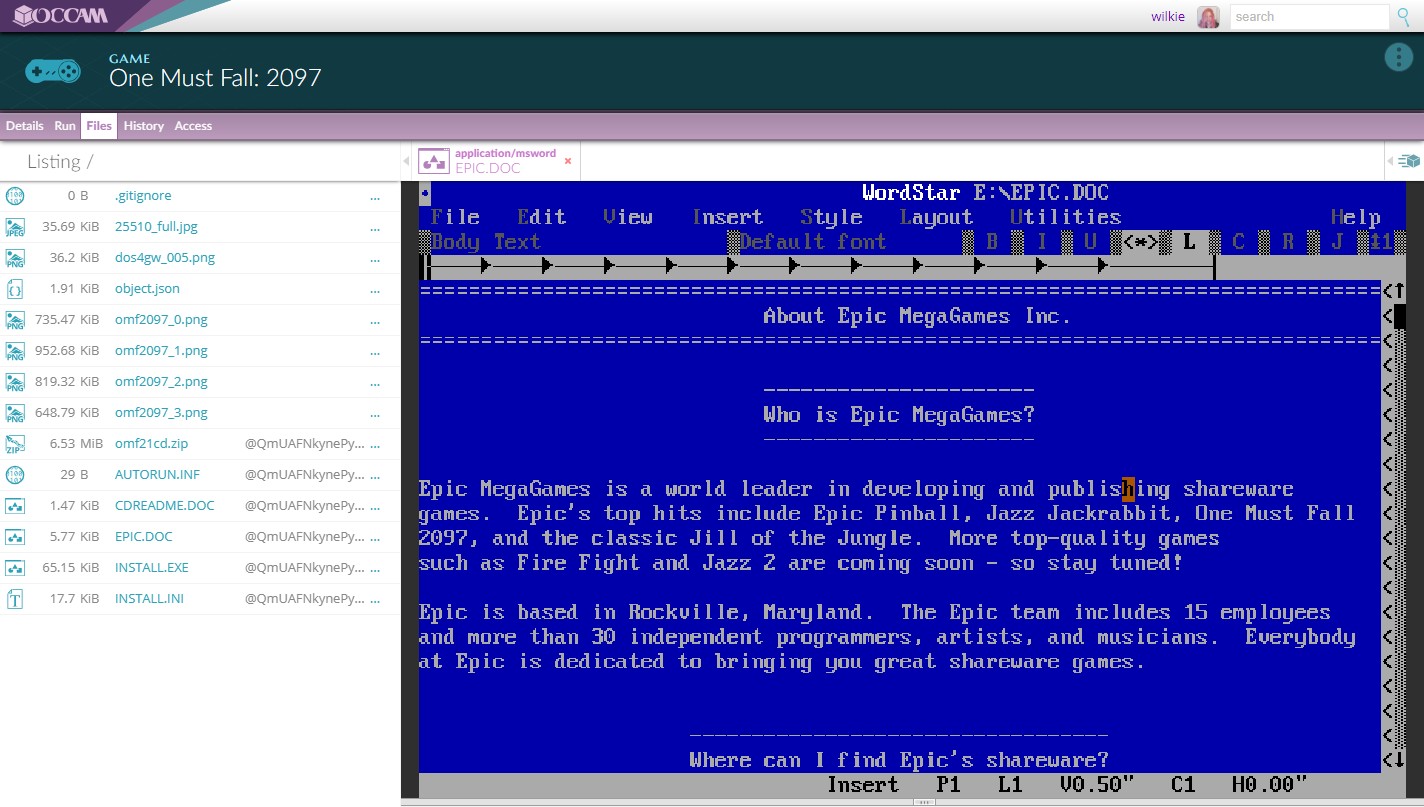Open options for INSTALL.INI row
1424x807 pixels.
pos(375,600)
